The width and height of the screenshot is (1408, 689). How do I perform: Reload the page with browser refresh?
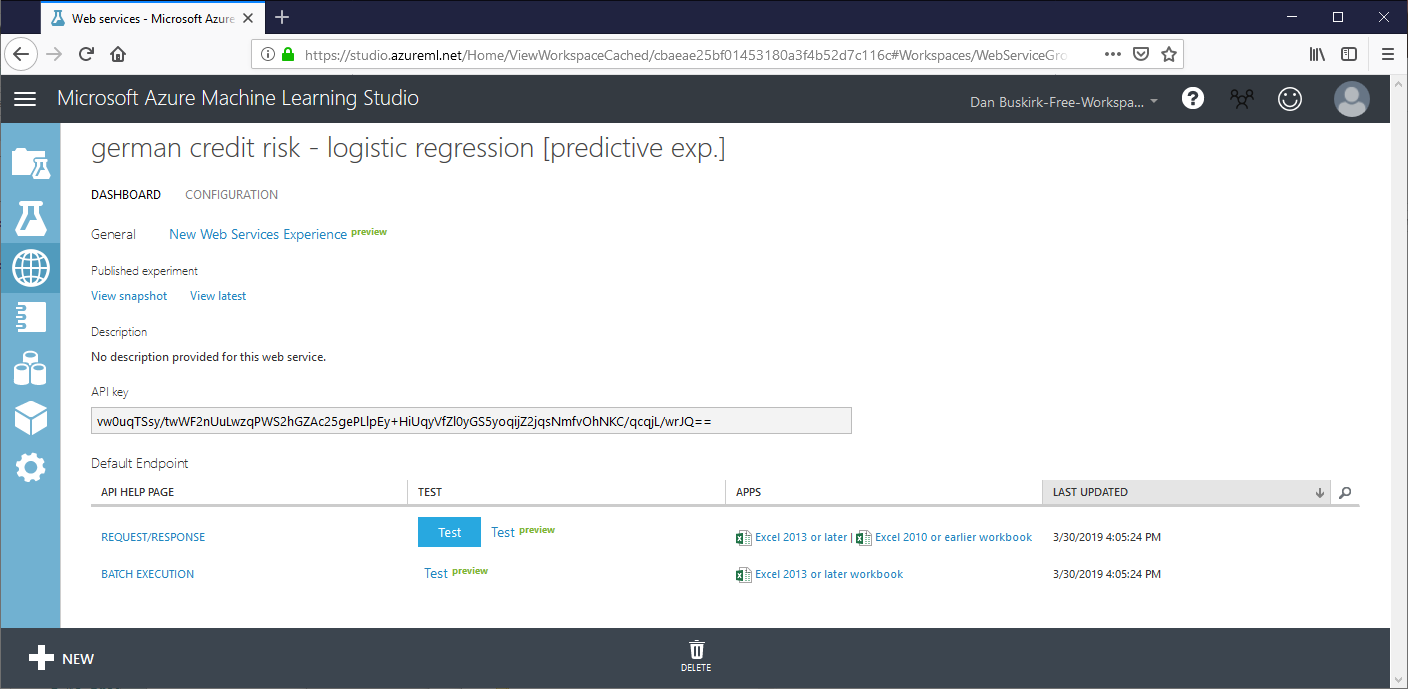coord(86,54)
